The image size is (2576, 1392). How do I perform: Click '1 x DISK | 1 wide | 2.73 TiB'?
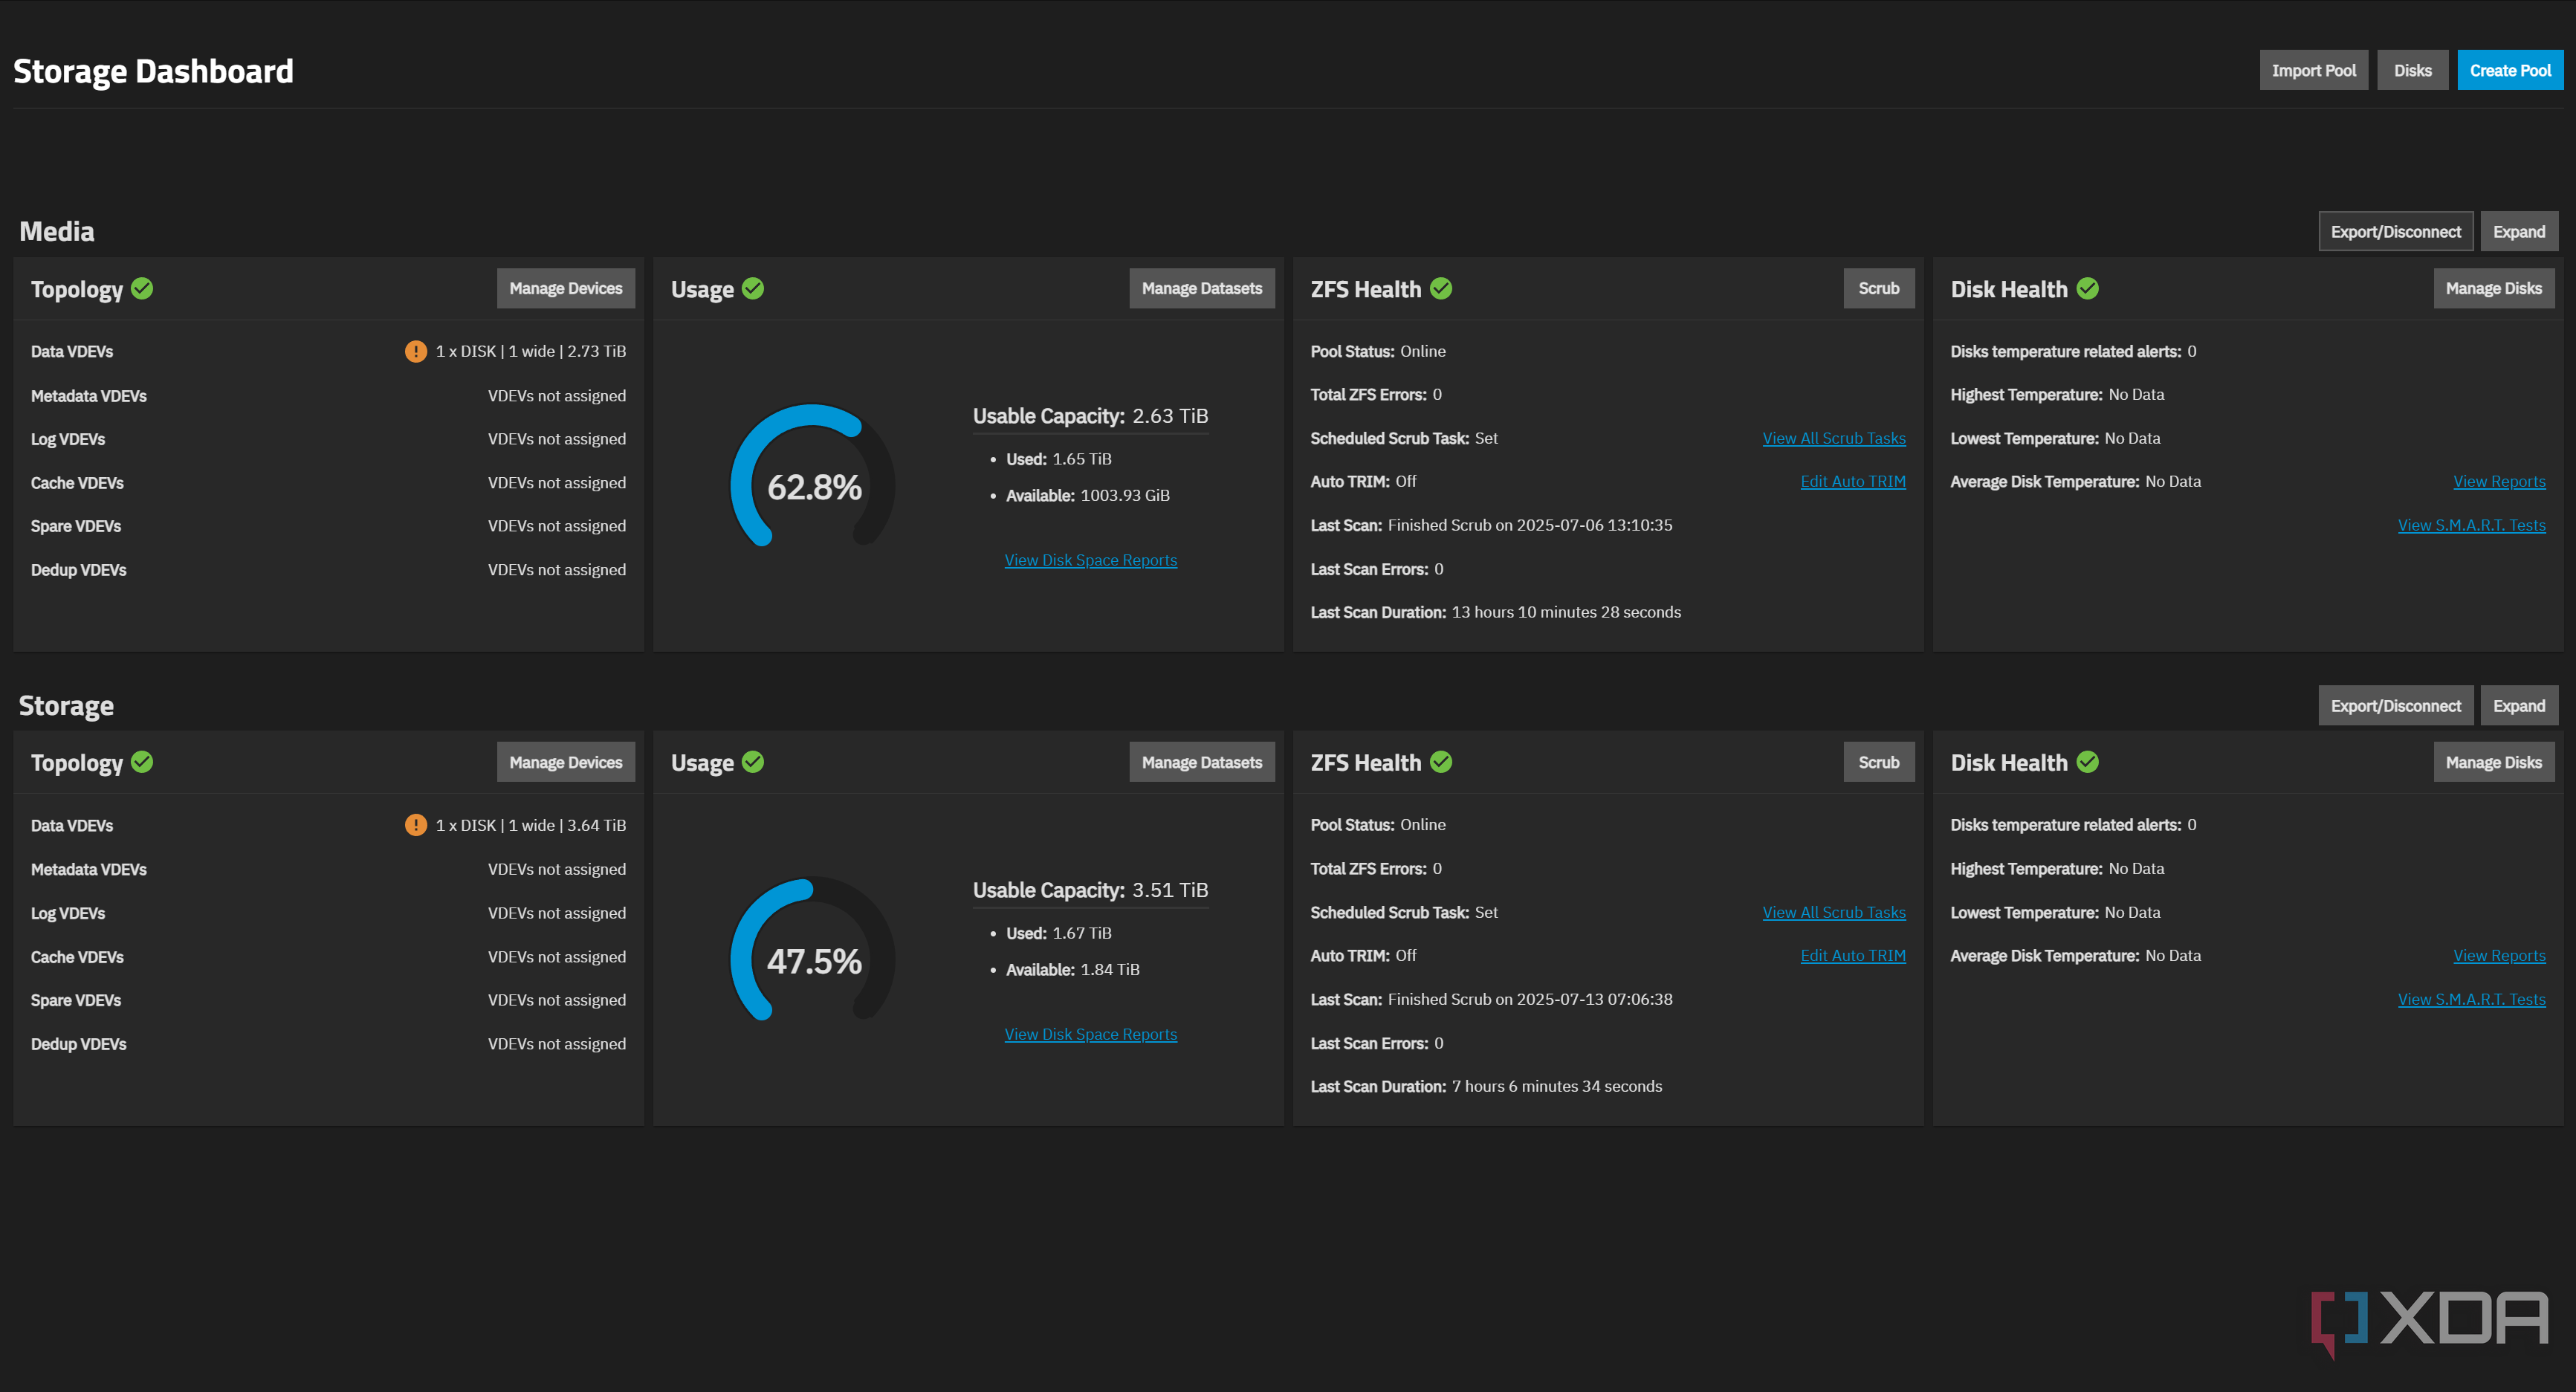click(x=531, y=352)
